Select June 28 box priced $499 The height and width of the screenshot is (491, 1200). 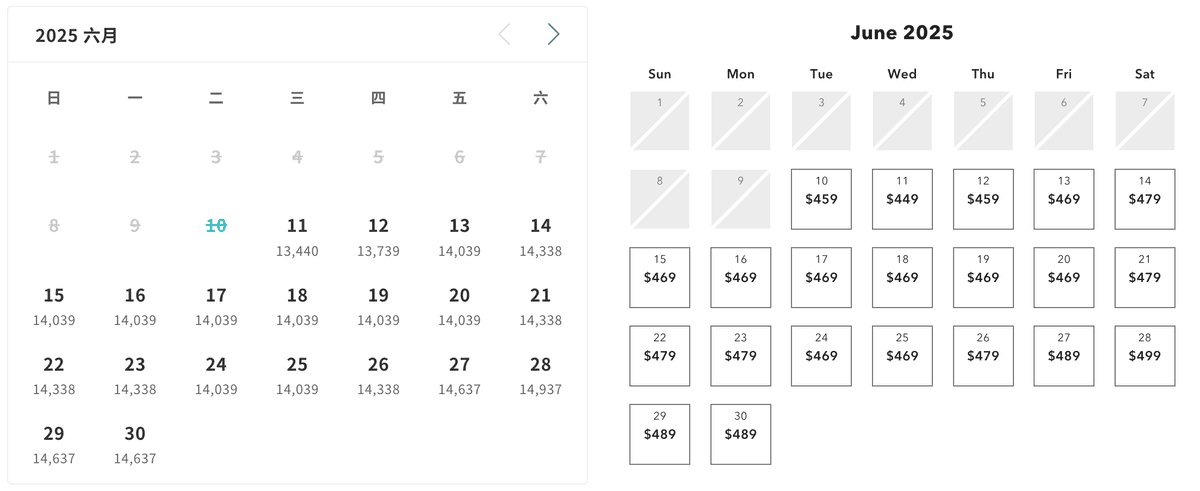pyautogui.click(x=1145, y=356)
